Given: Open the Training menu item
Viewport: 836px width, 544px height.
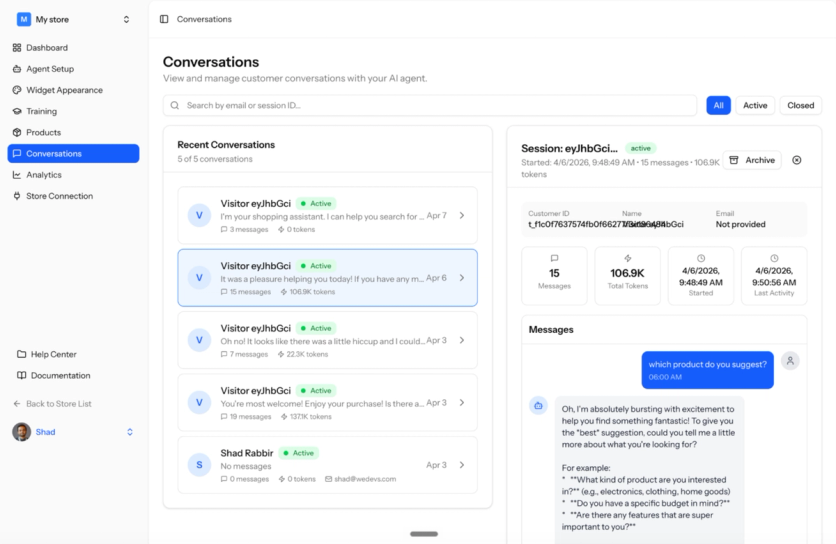Looking at the screenshot, I should (x=74, y=111).
